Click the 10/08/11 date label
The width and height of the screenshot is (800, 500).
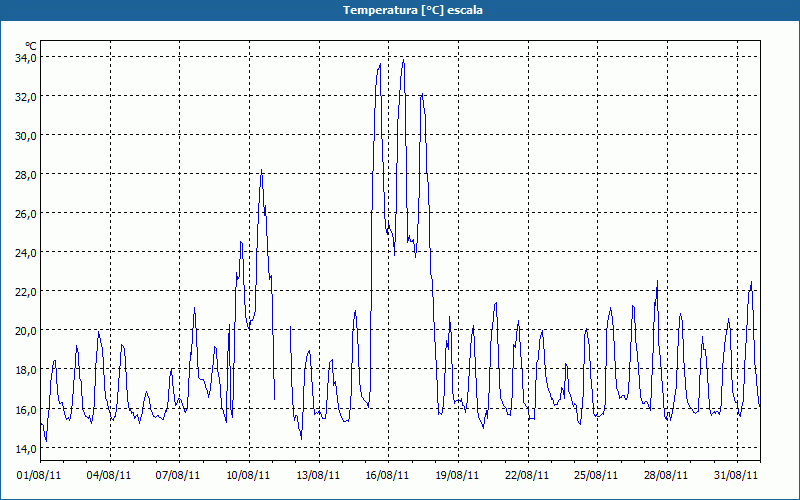pyautogui.click(x=248, y=475)
